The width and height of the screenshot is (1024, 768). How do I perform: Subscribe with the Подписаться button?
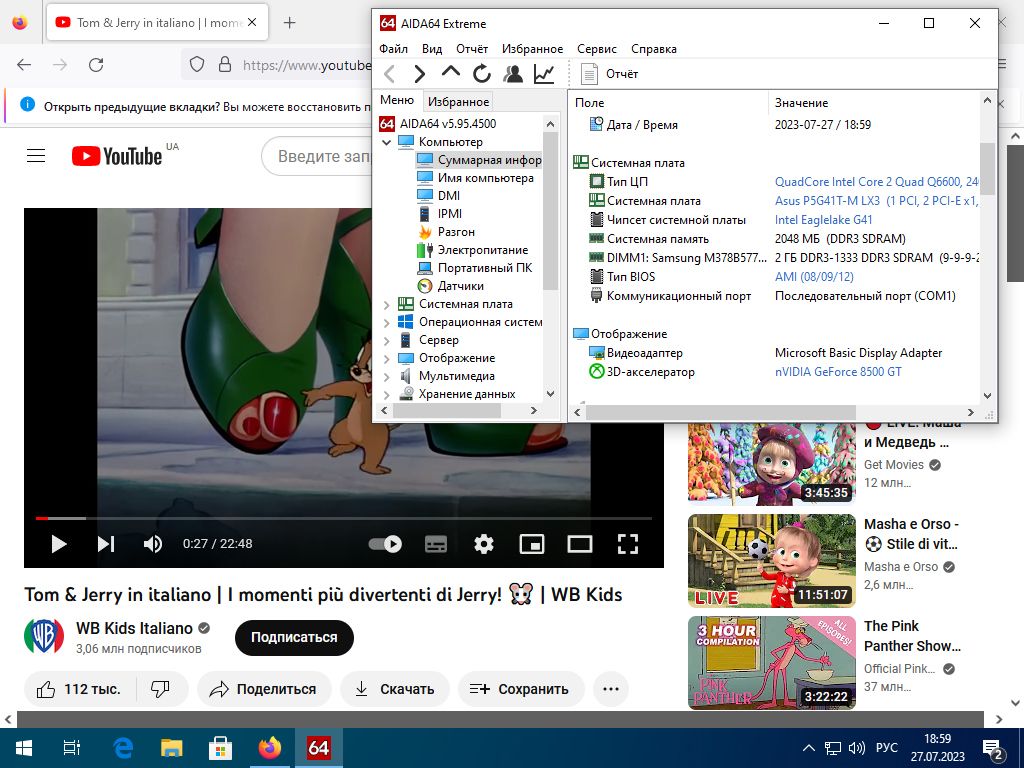[294, 637]
